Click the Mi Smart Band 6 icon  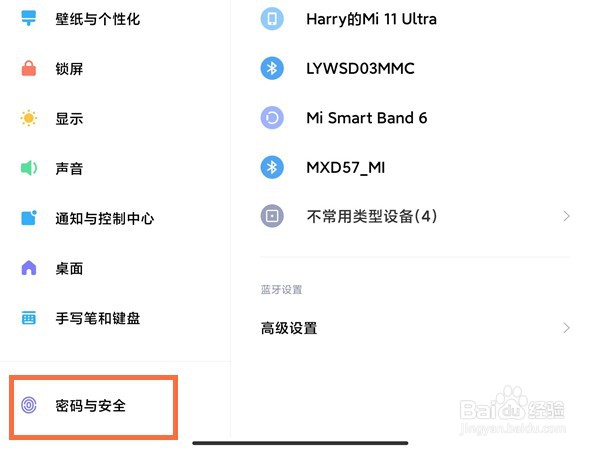pyautogui.click(x=272, y=117)
